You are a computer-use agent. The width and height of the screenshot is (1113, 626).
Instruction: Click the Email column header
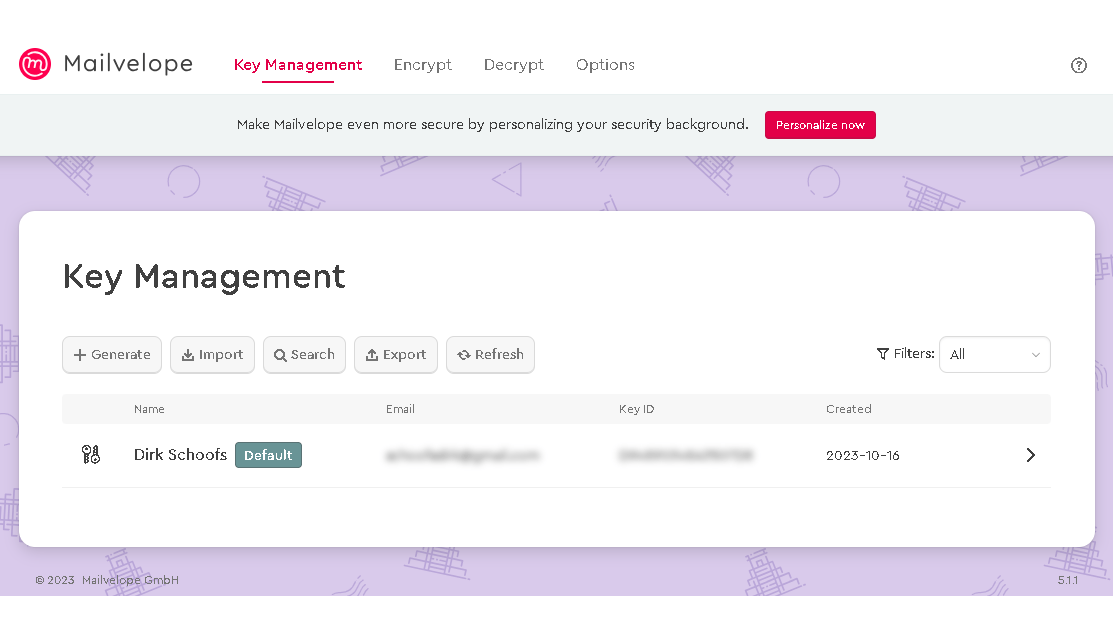(x=400, y=409)
